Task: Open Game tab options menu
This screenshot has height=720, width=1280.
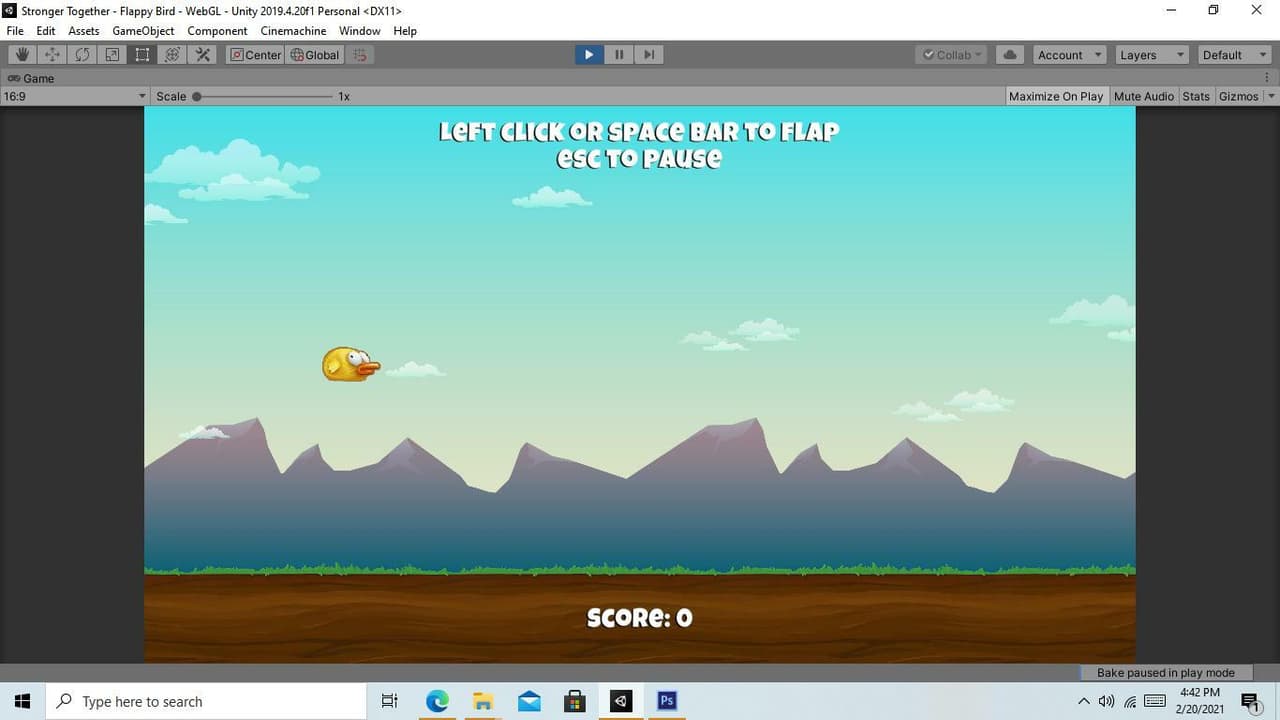Action: (1267, 78)
